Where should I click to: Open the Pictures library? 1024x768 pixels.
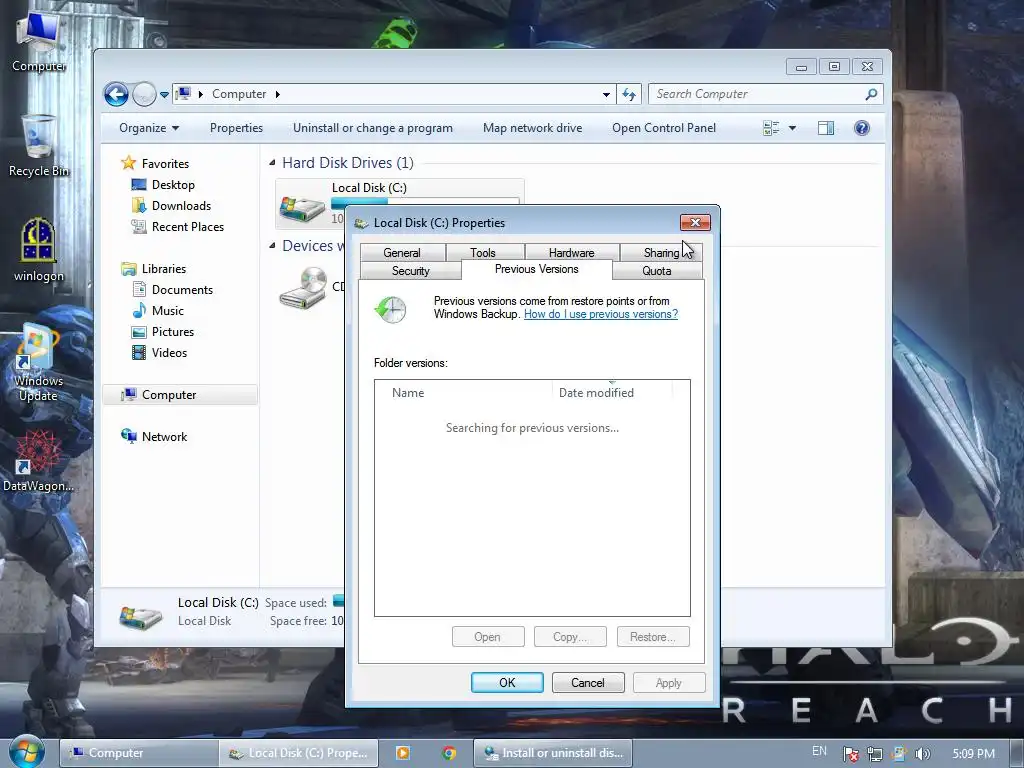[163, 332]
